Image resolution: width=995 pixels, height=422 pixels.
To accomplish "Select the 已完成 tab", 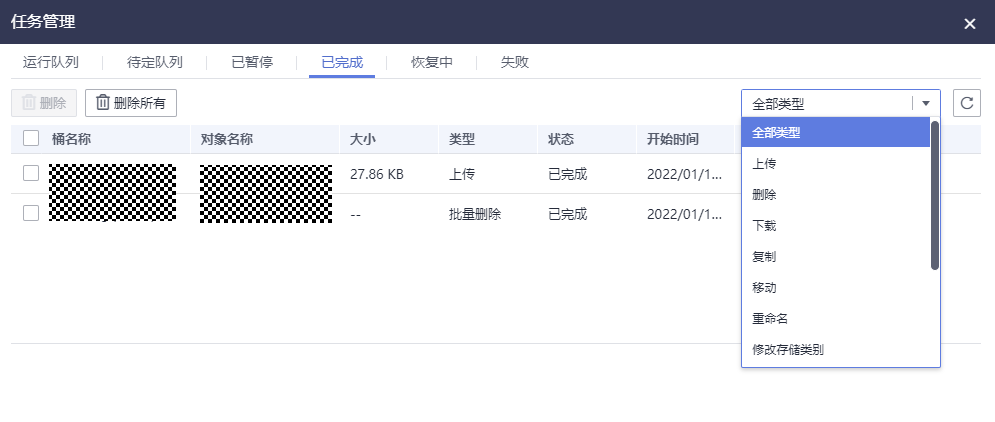I will click(342, 62).
